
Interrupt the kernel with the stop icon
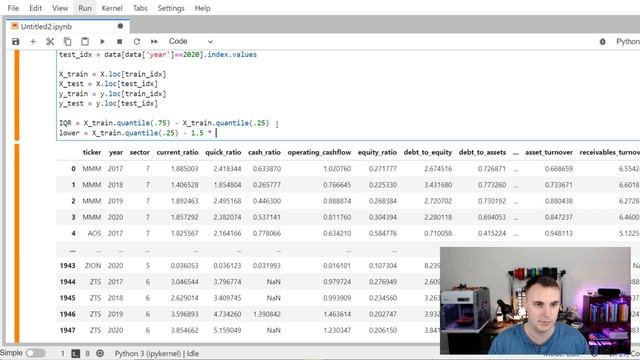click(119, 42)
